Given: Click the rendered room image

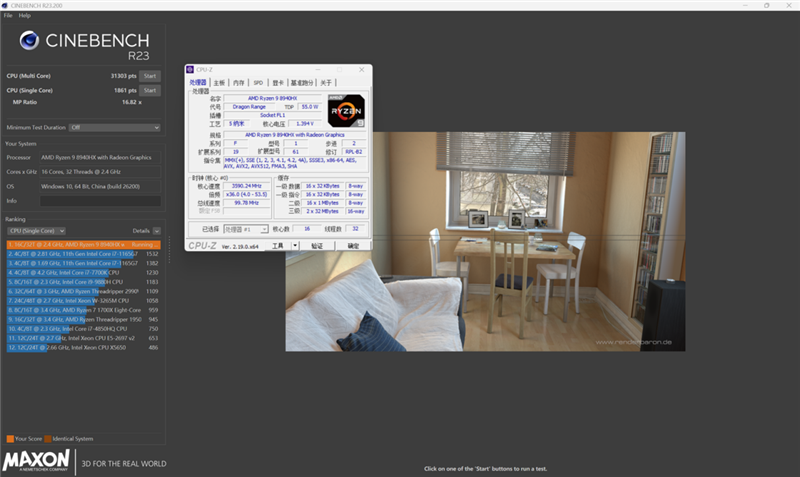Looking at the screenshot, I should coord(485,242).
